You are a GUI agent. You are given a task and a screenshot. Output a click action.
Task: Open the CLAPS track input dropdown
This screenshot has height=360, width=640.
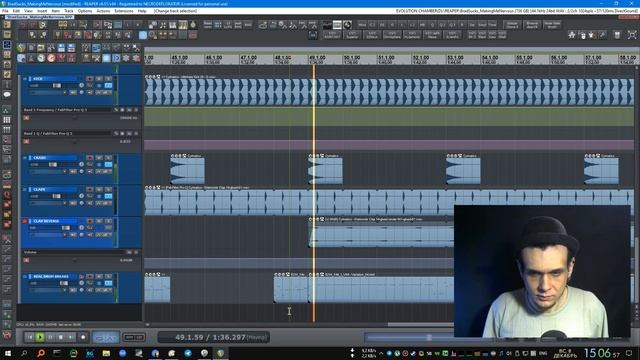coord(49,203)
